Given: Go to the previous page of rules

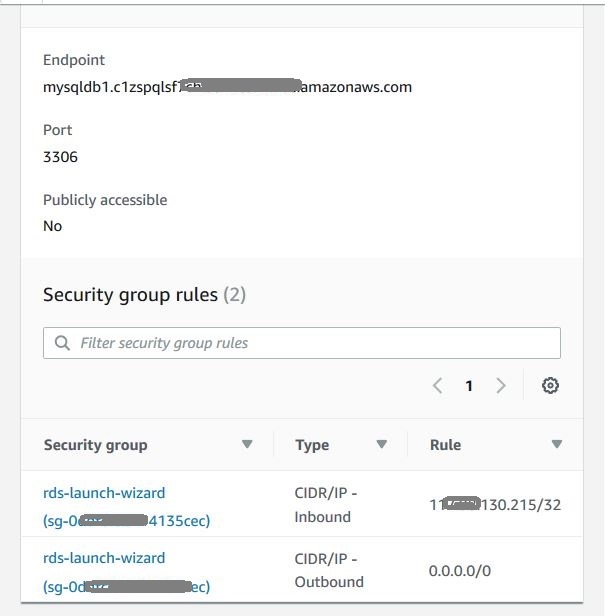Looking at the screenshot, I should [437, 386].
